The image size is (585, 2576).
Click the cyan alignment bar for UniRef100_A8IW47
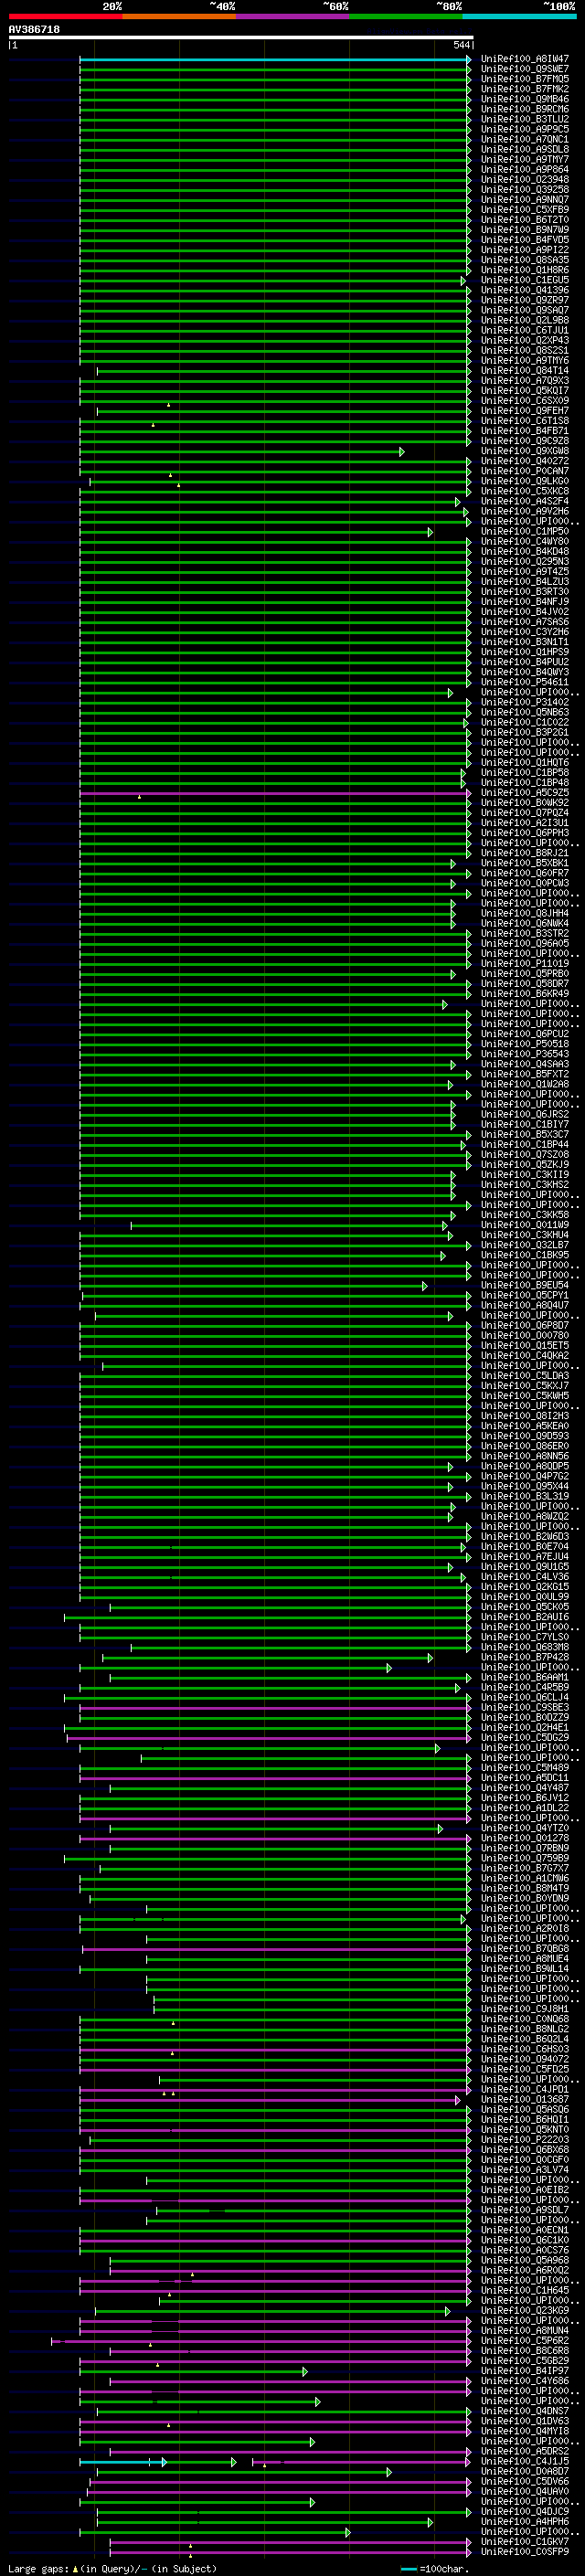tap(275, 59)
